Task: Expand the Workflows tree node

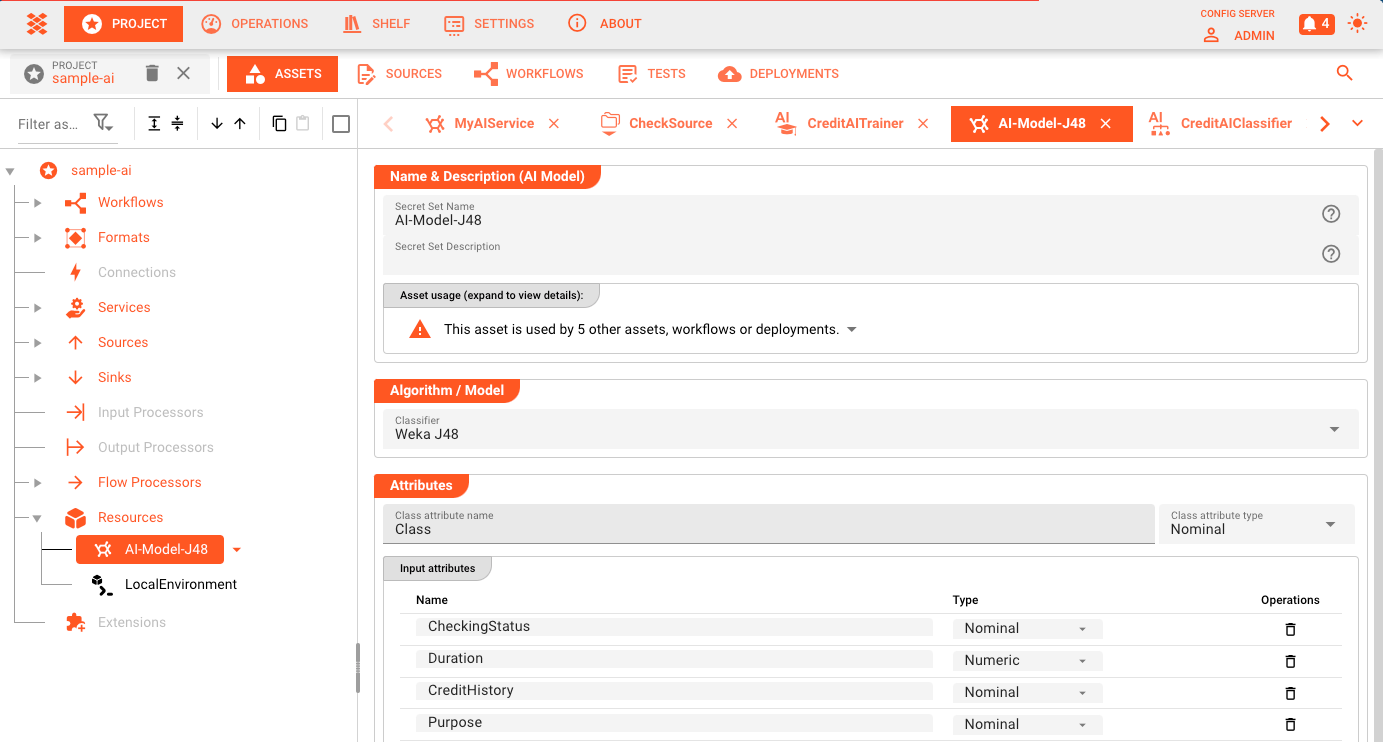Action: (x=37, y=203)
